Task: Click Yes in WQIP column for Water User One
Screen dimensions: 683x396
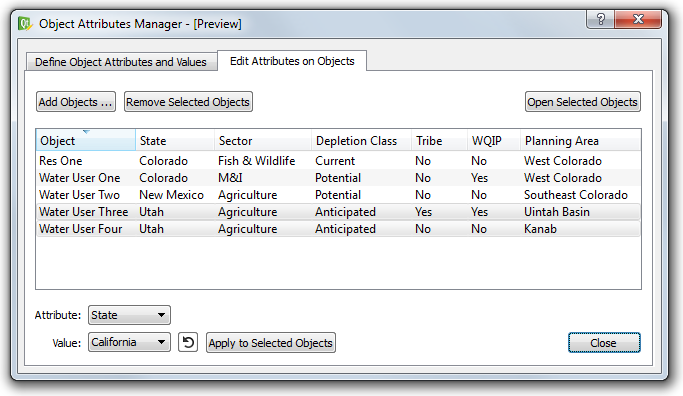Action: point(479,178)
